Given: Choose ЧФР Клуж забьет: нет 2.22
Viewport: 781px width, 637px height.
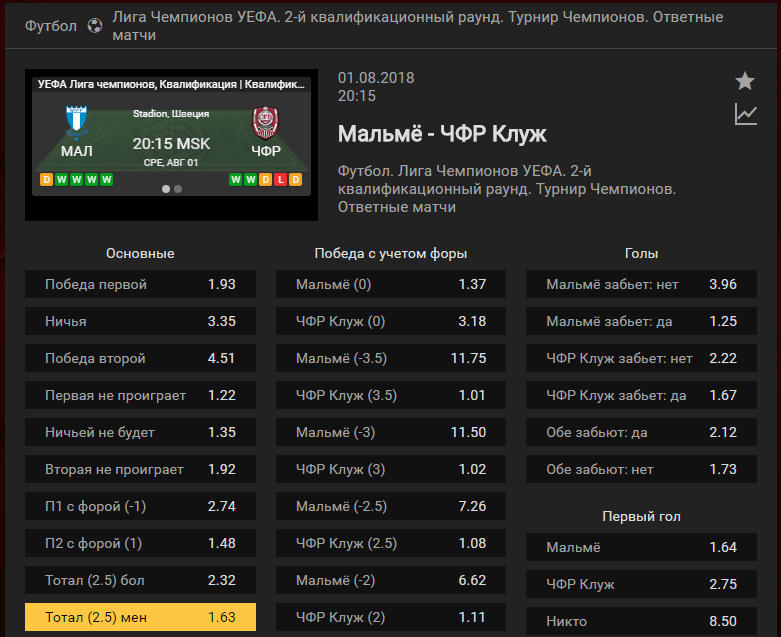Looking at the screenshot, I should pos(642,358).
